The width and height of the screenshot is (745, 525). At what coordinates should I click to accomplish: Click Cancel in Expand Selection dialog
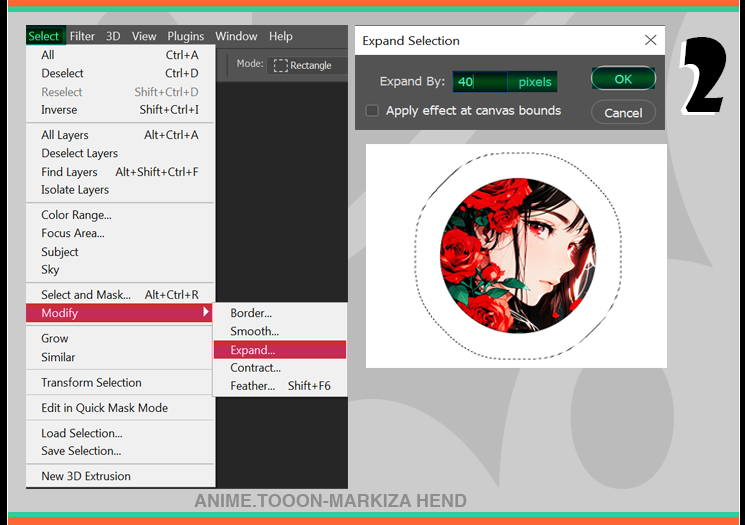coord(623,113)
